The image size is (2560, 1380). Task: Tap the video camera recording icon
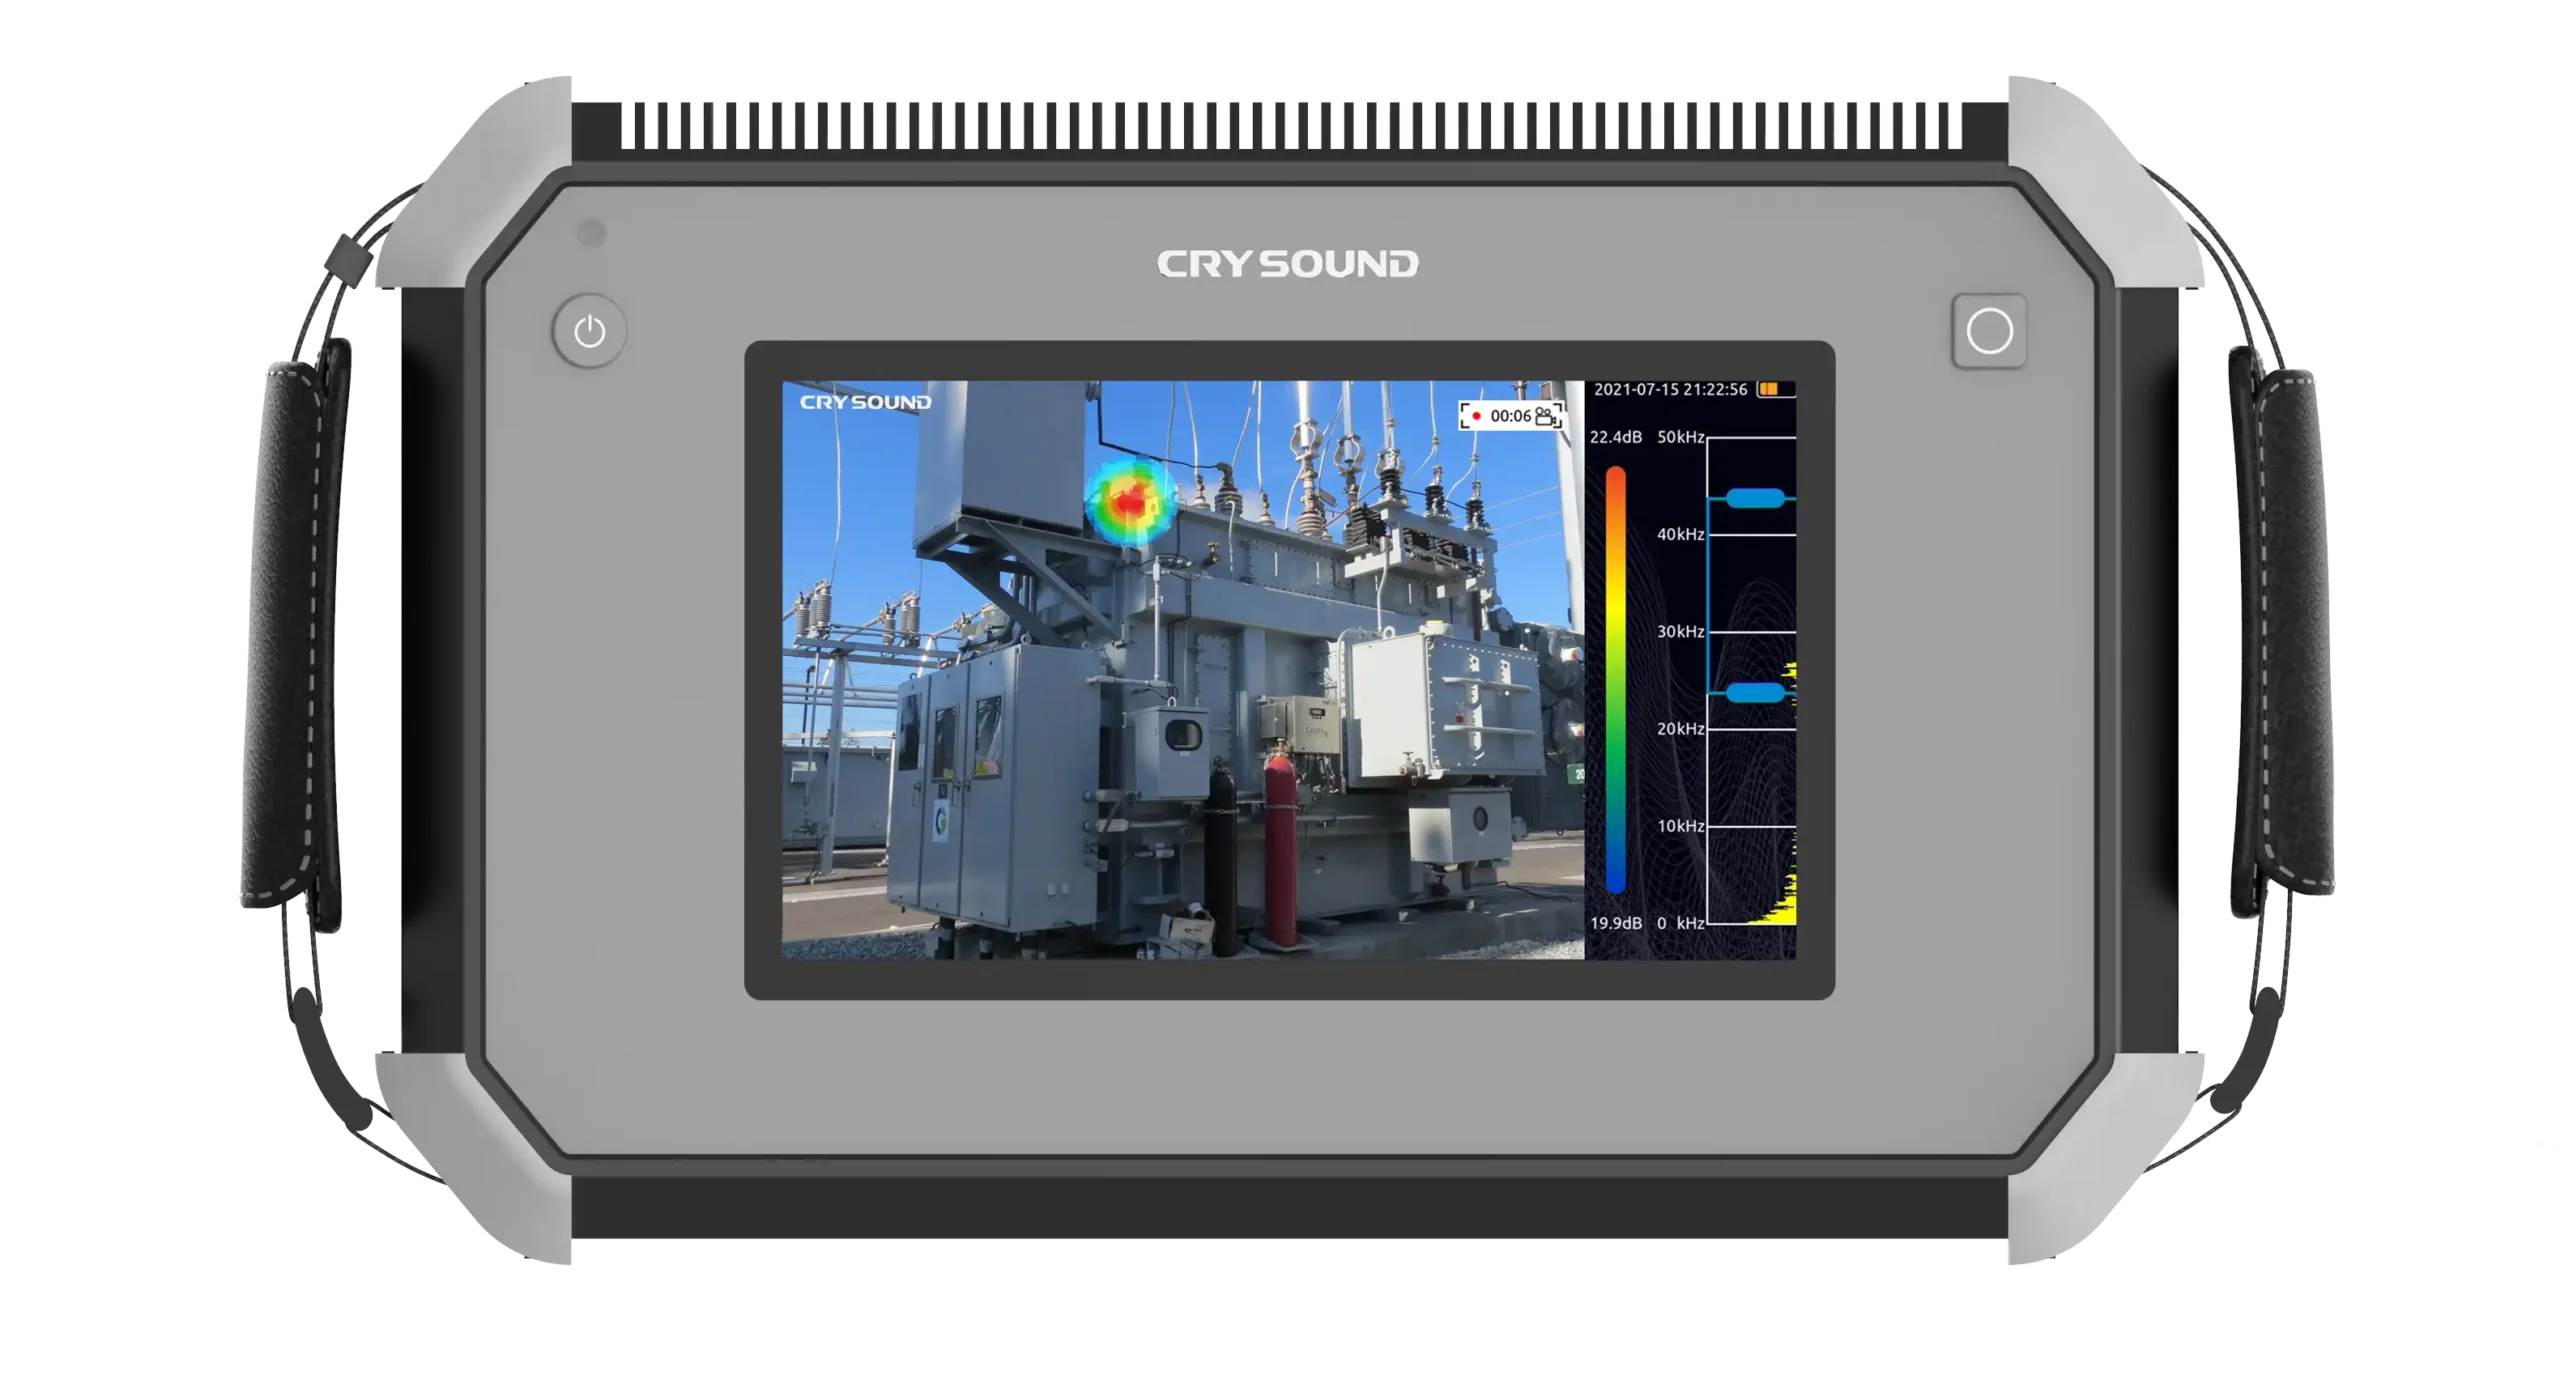[1546, 416]
